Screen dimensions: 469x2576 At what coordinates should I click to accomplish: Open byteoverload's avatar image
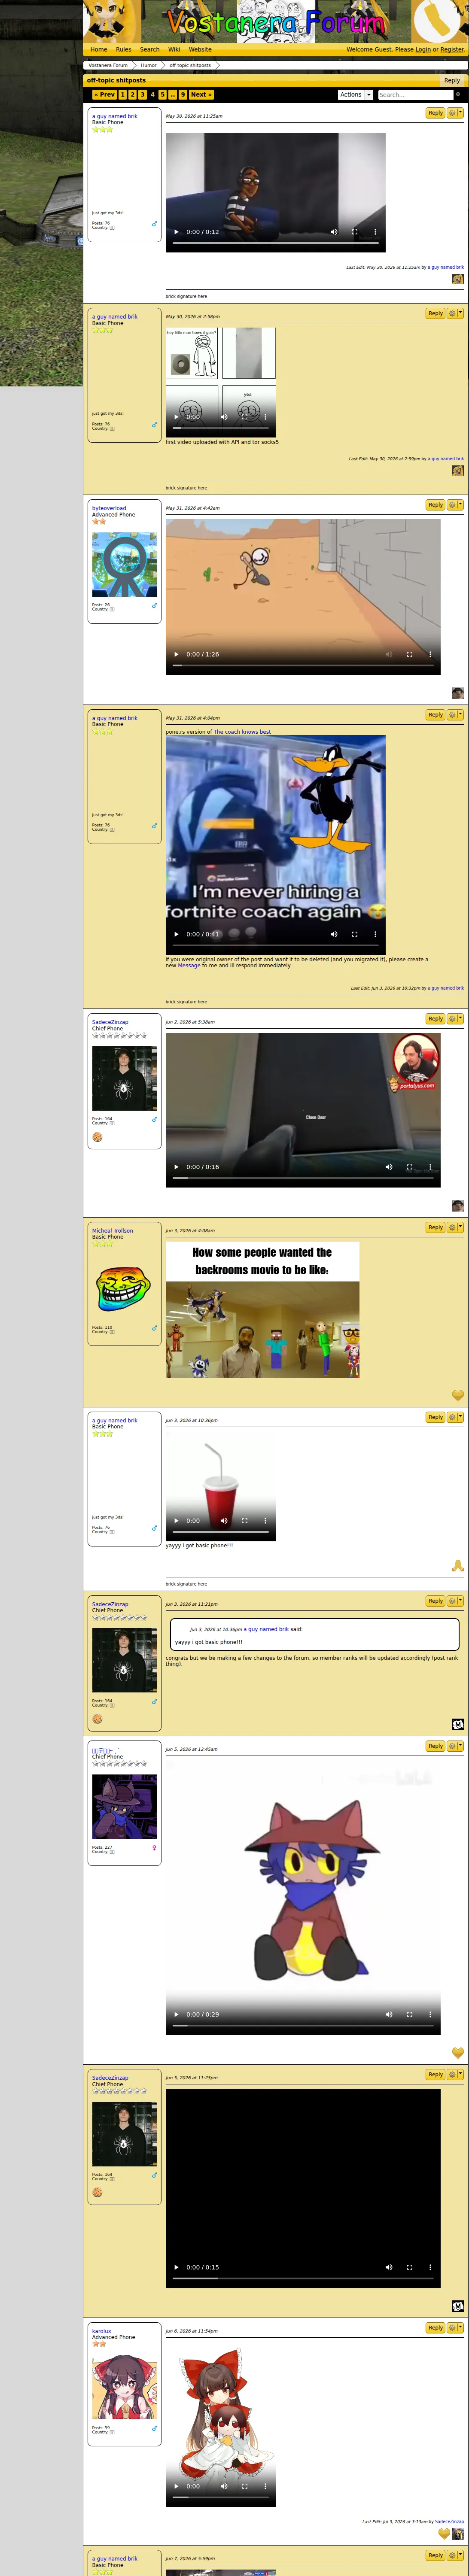pyautogui.click(x=125, y=565)
